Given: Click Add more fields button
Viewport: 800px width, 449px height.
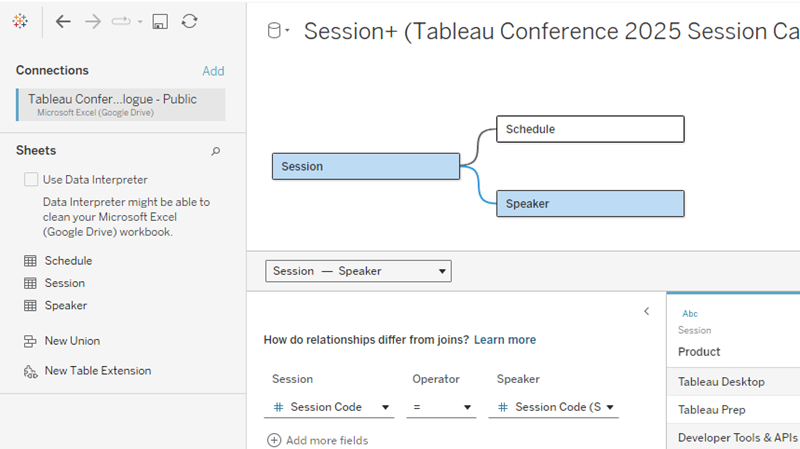Looking at the screenshot, I should [x=318, y=440].
